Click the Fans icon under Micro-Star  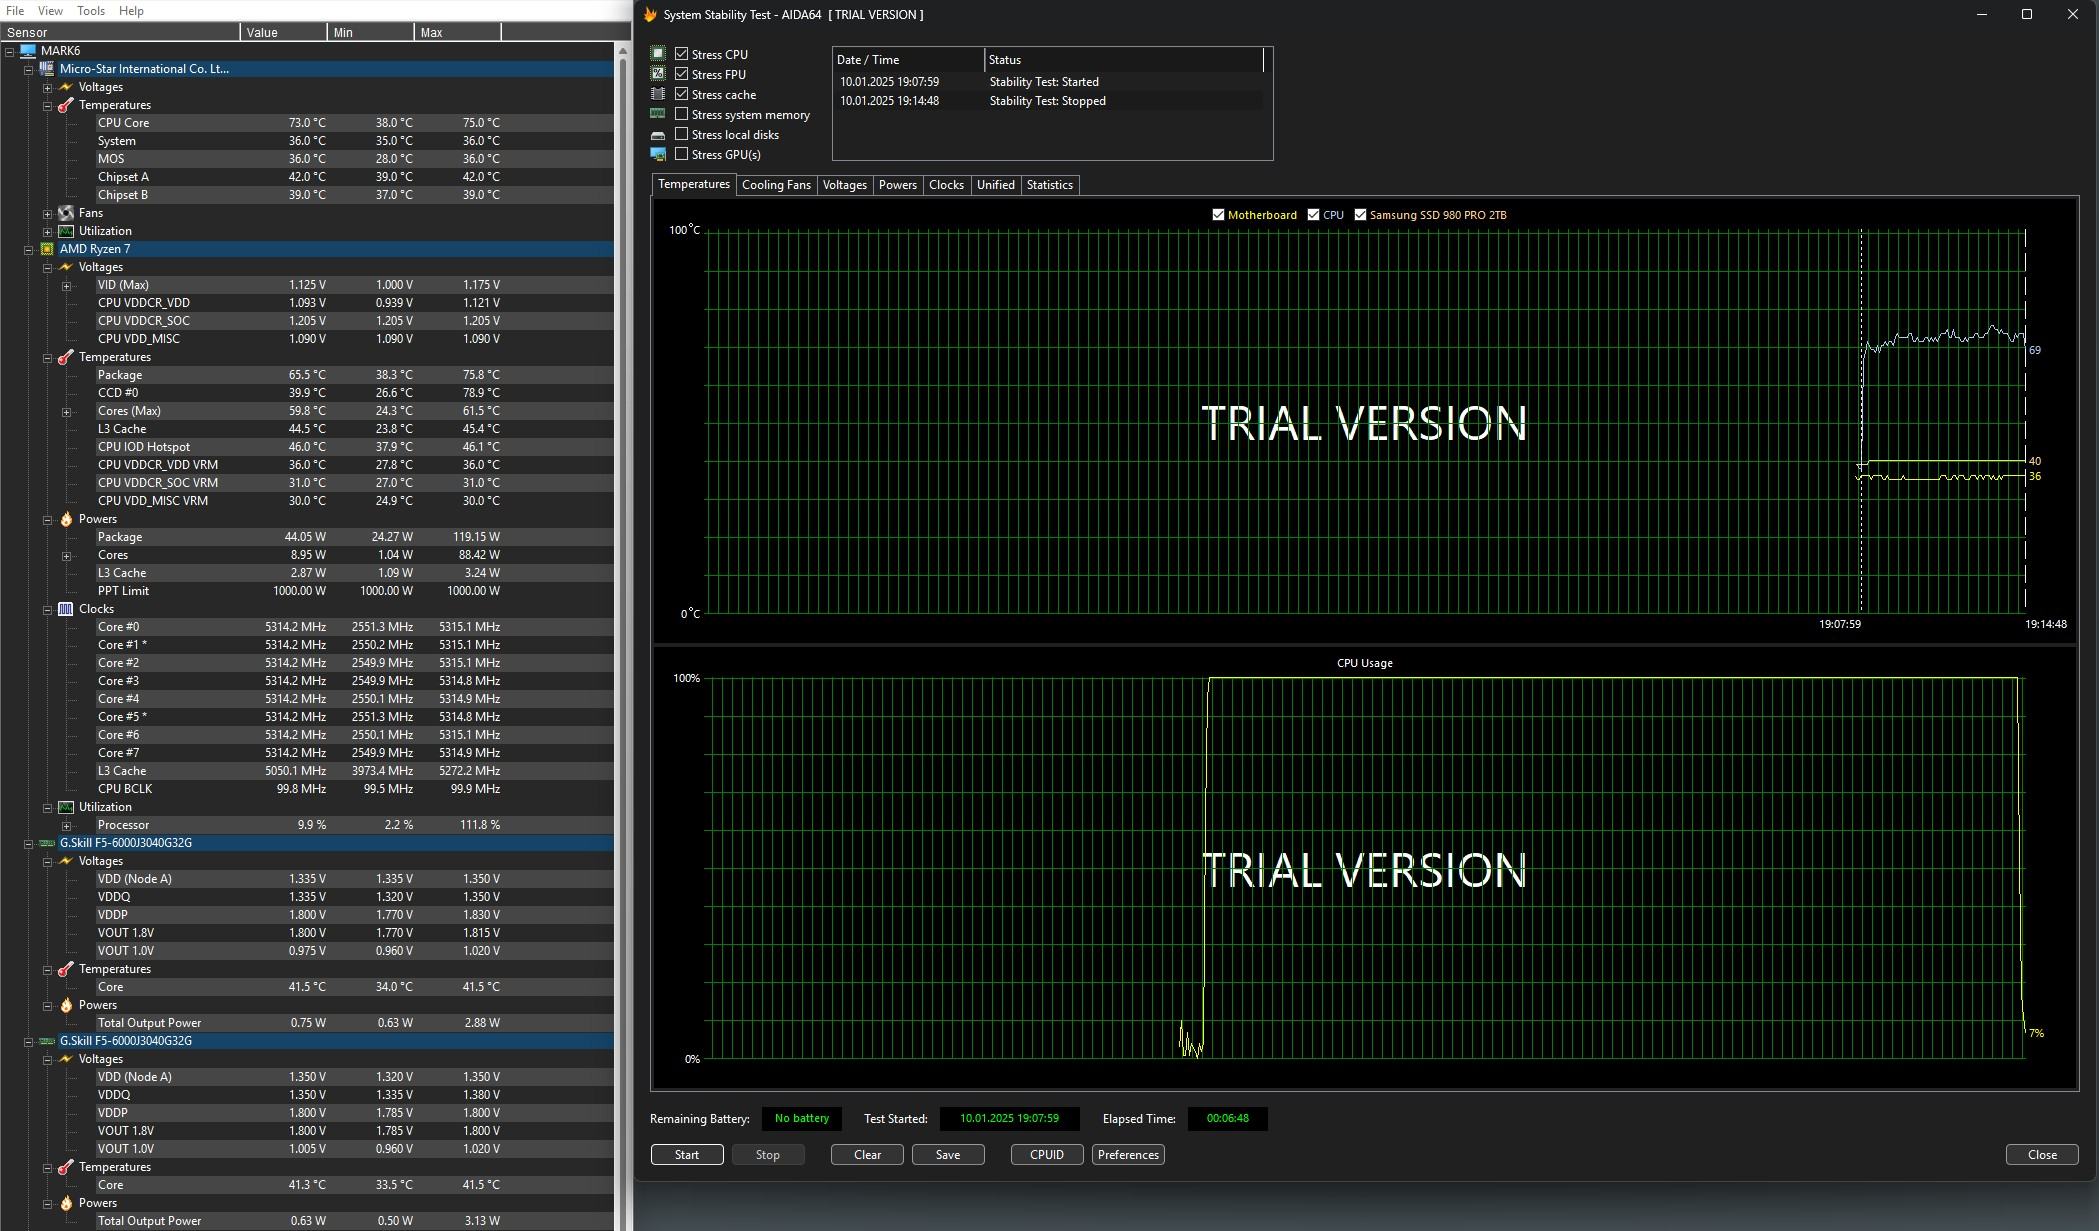(66, 213)
